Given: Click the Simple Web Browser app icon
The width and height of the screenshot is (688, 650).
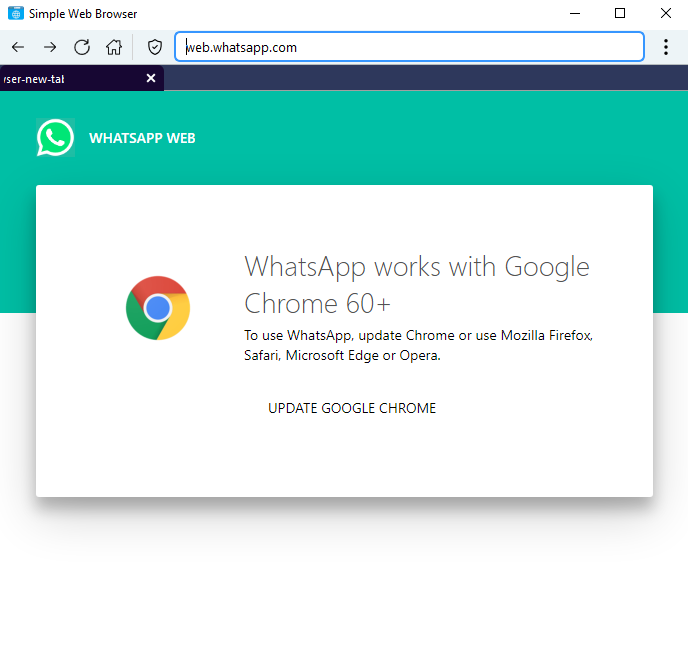Looking at the screenshot, I should click(x=16, y=13).
